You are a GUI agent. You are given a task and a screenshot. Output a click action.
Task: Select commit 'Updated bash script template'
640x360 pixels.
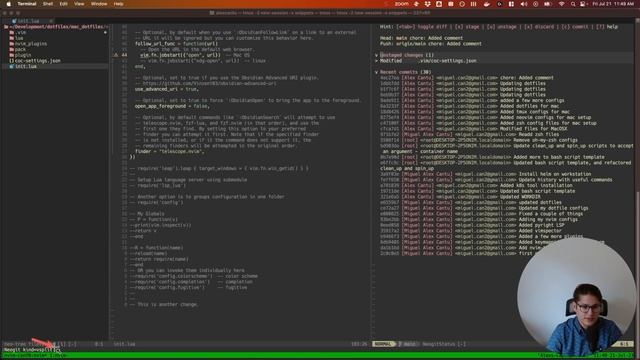tap(478, 191)
